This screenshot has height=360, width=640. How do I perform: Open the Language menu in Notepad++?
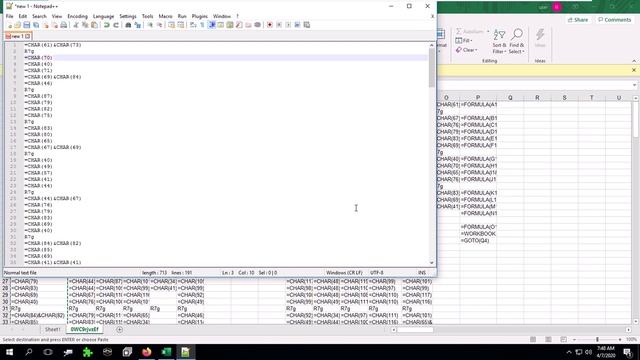click(103, 16)
